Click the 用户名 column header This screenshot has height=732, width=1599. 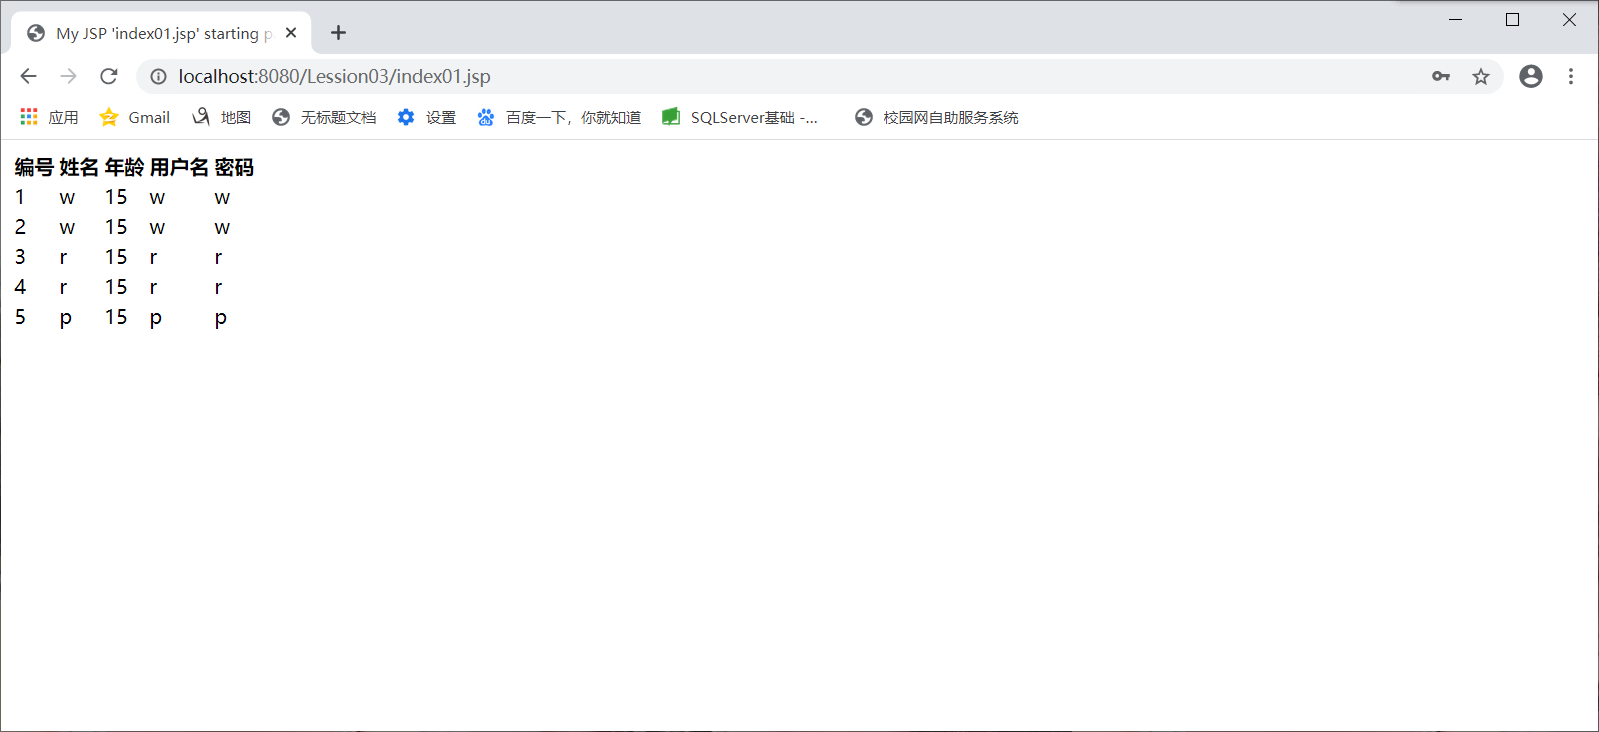(x=180, y=167)
